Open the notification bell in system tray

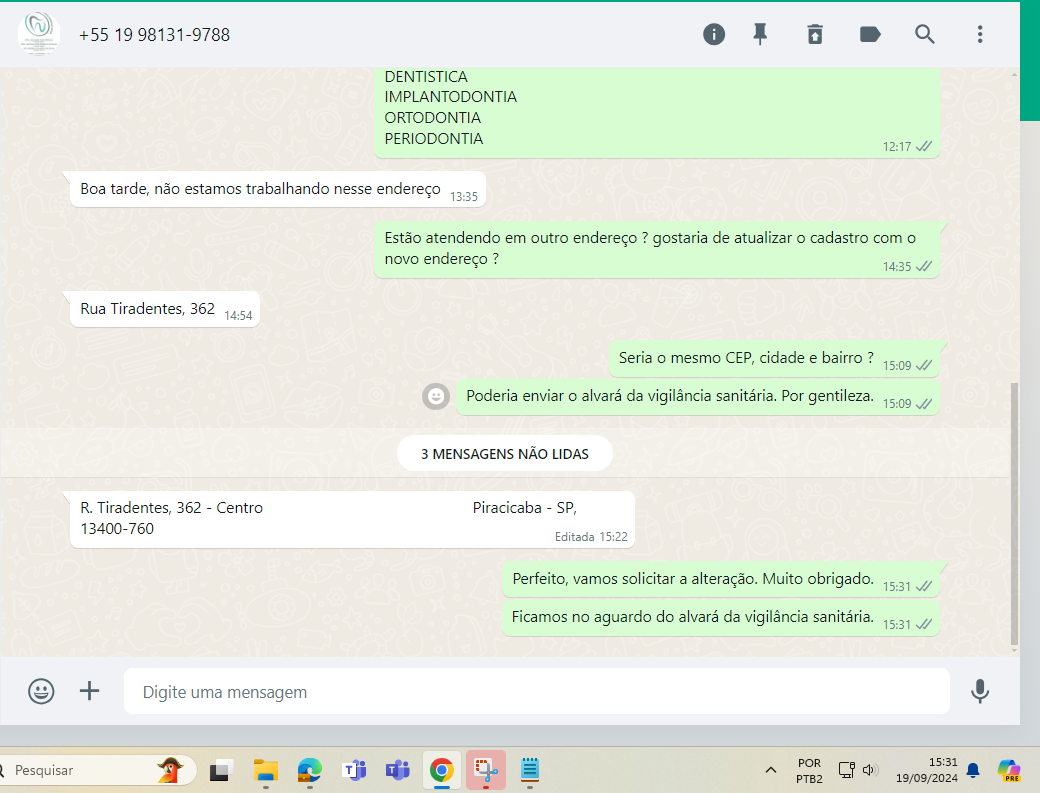(973, 770)
